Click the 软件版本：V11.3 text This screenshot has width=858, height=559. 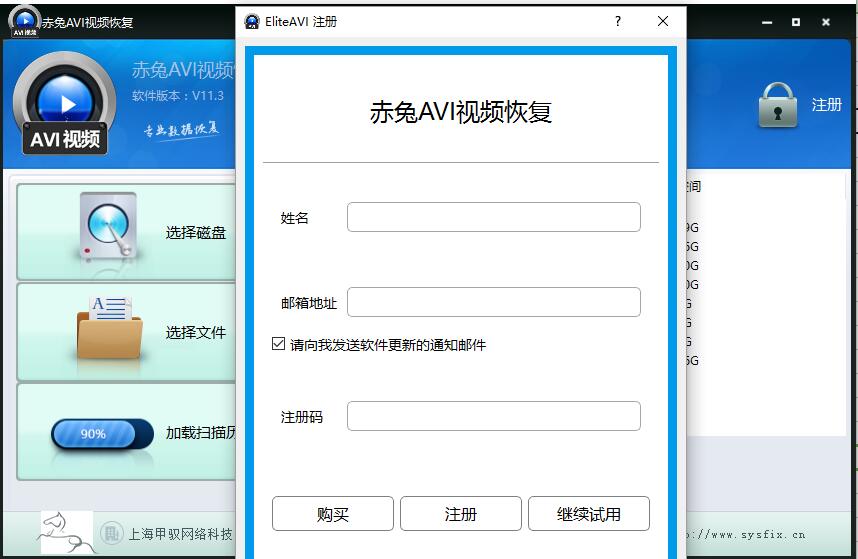click(178, 96)
